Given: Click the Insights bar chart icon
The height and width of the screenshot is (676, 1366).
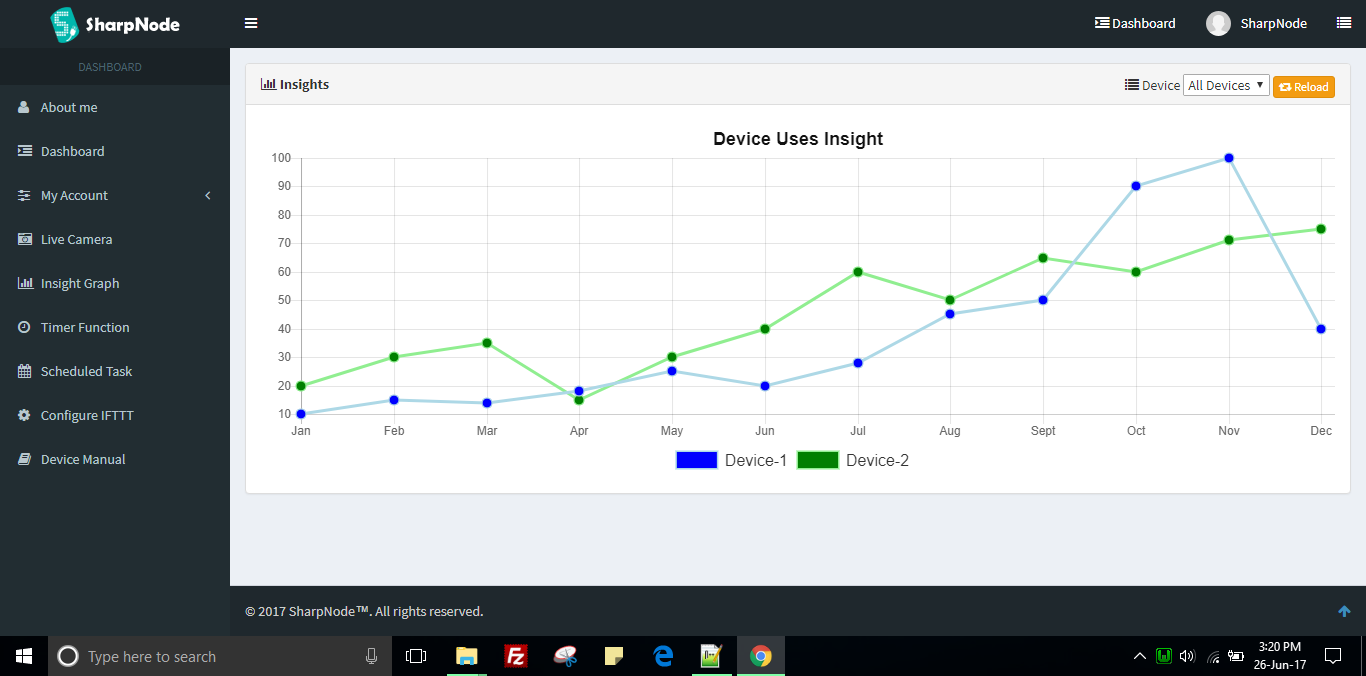Looking at the screenshot, I should tap(268, 84).
